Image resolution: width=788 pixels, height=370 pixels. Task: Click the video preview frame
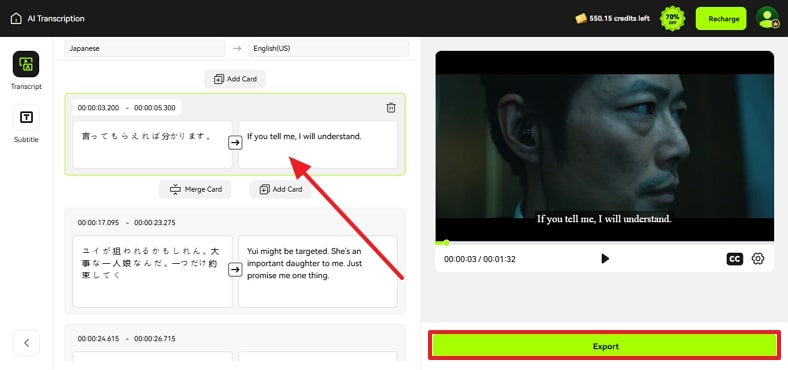coord(605,146)
